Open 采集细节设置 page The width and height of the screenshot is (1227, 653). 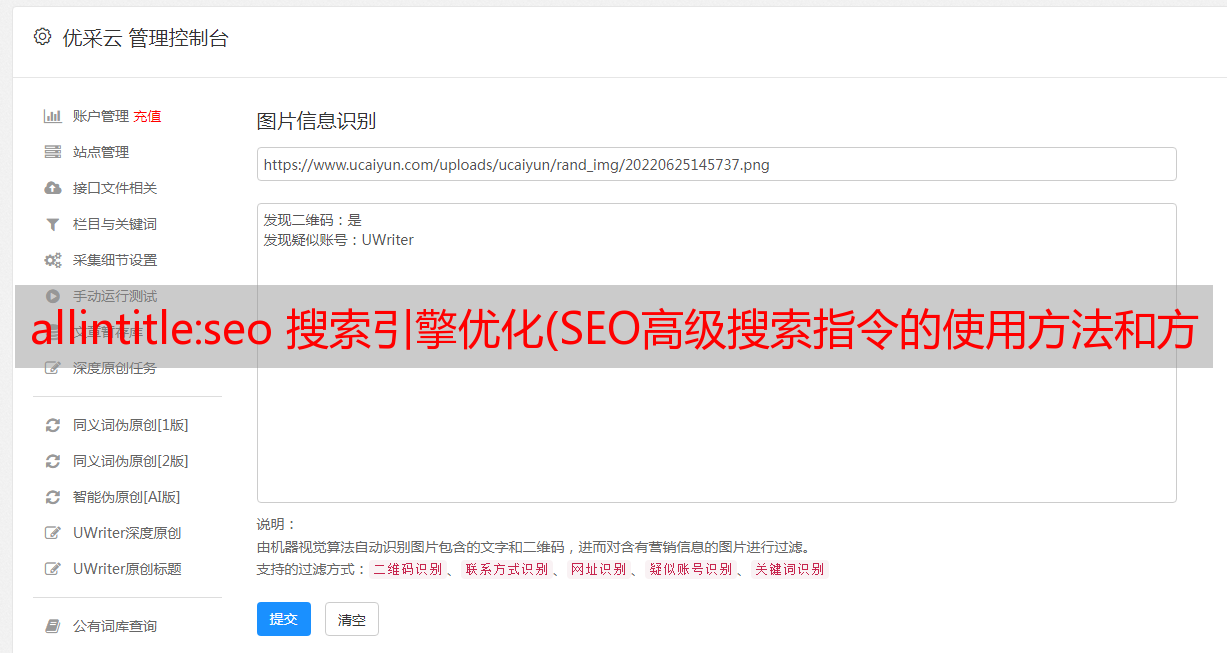115,260
